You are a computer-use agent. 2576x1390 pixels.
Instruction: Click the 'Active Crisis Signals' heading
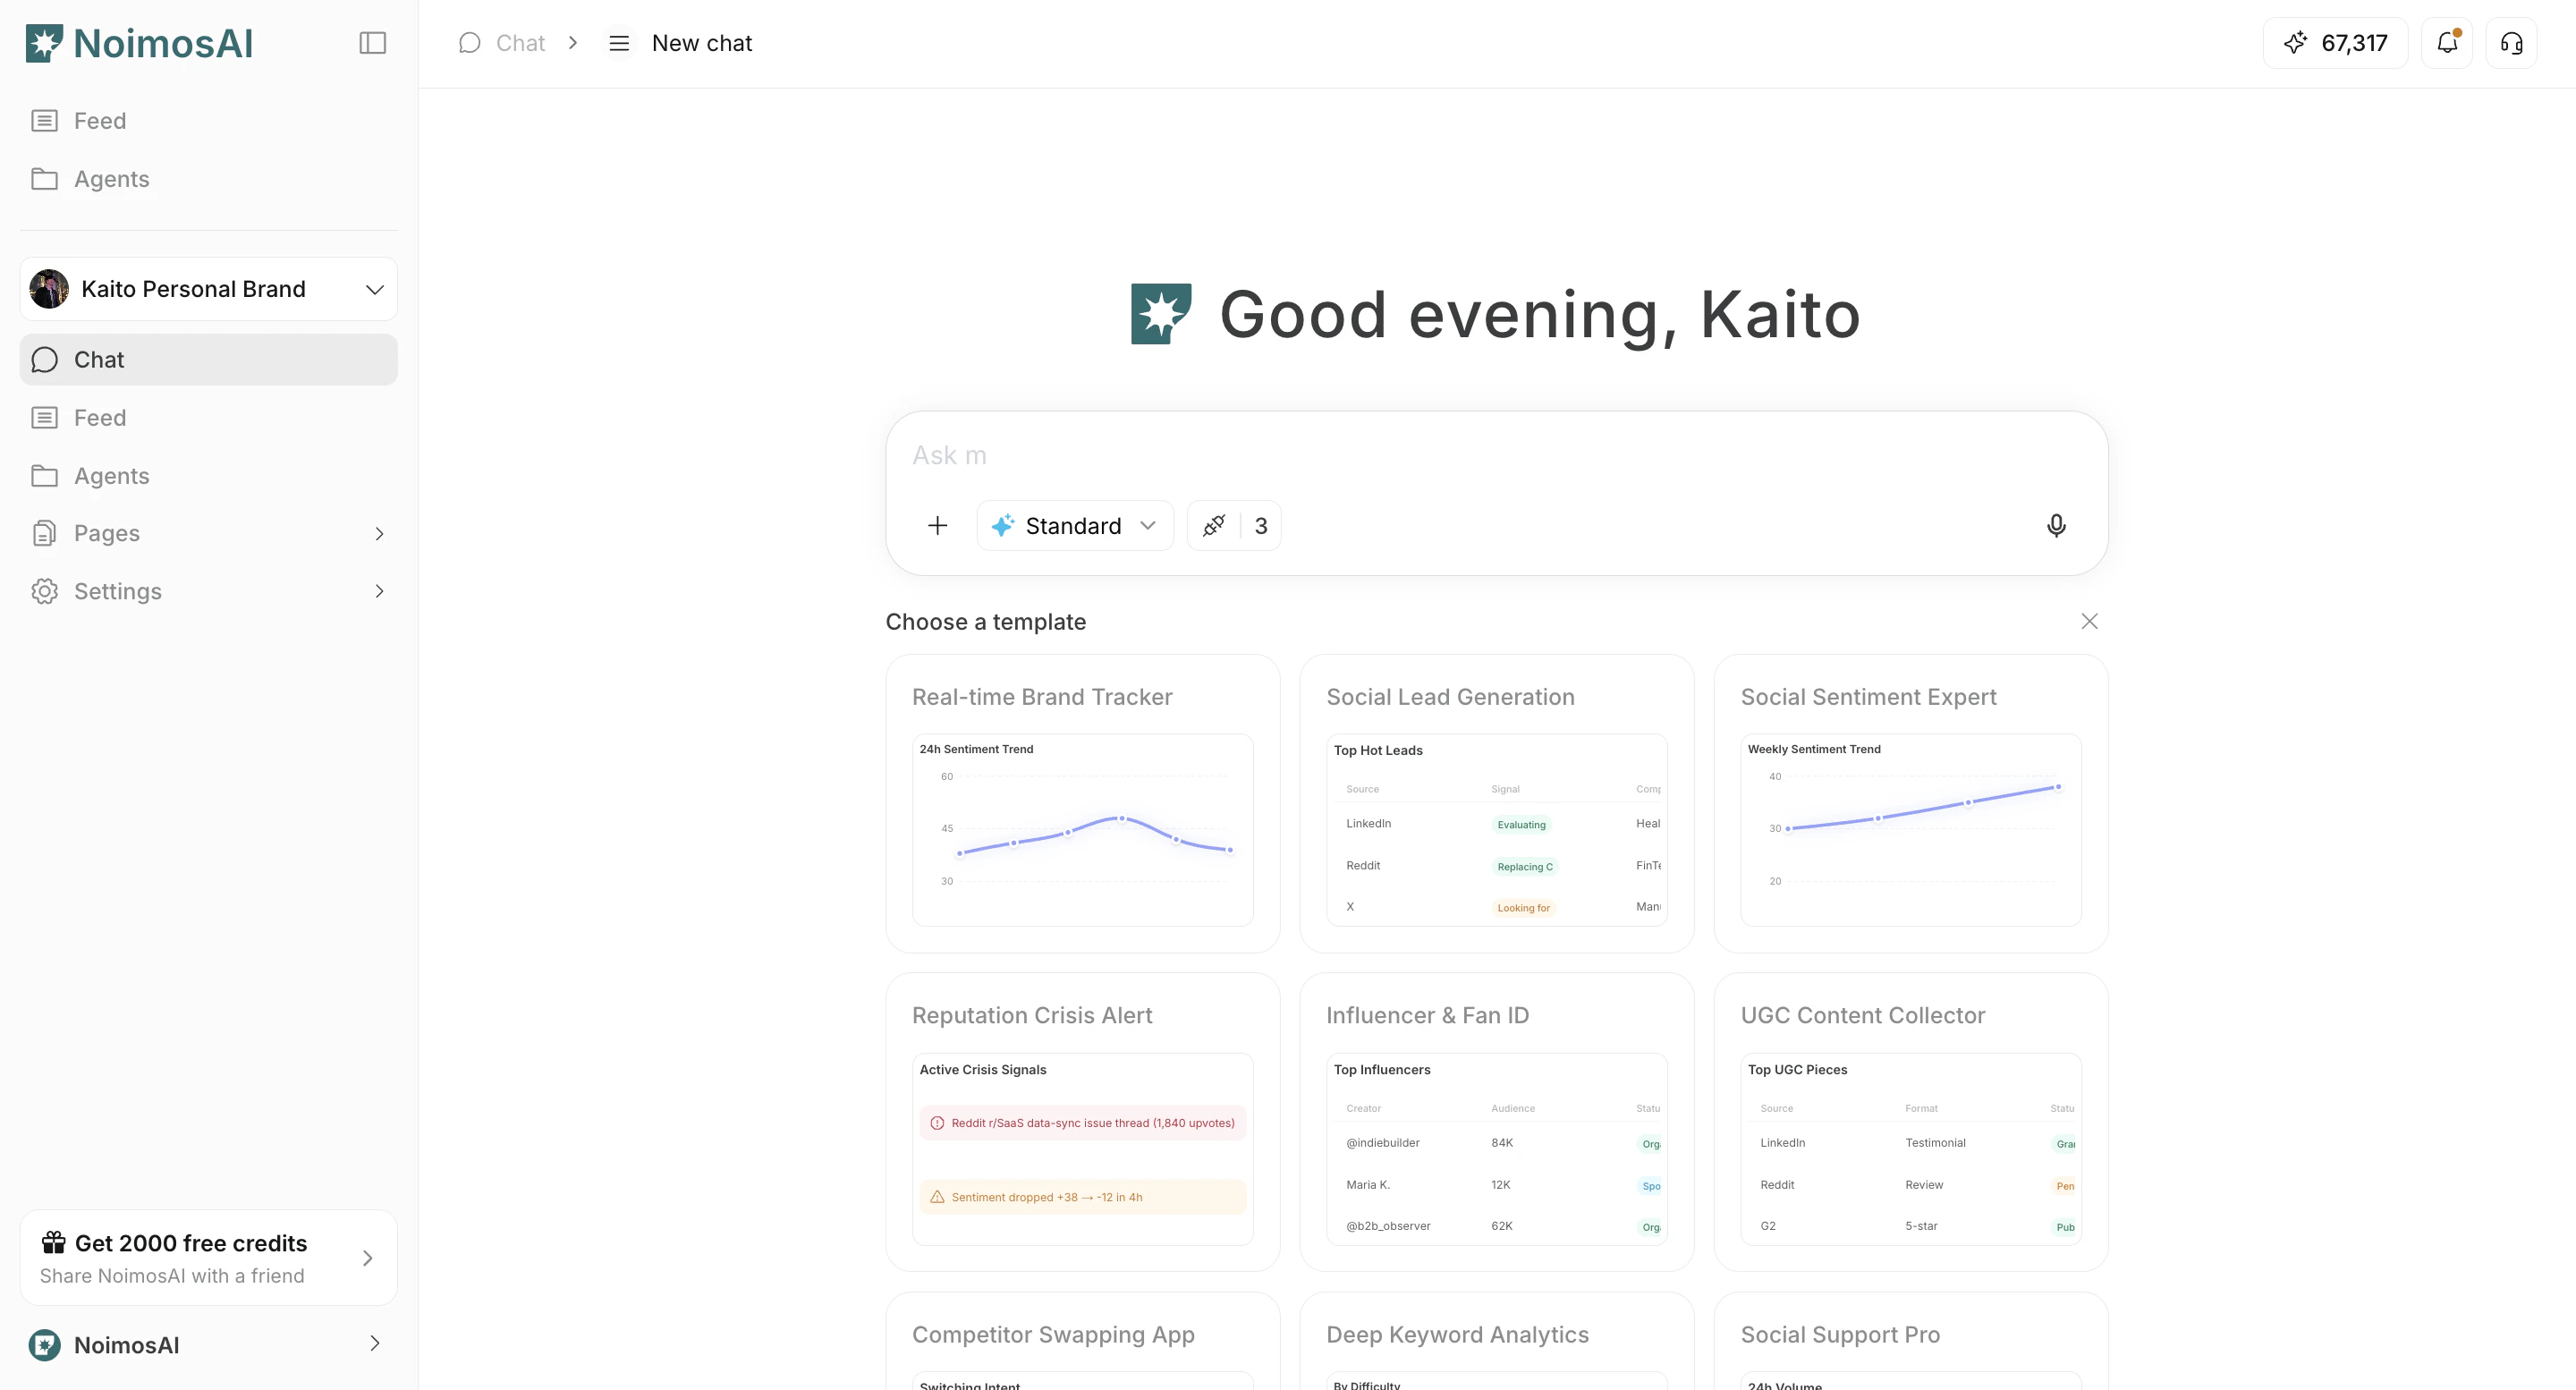coord(983,1070)
